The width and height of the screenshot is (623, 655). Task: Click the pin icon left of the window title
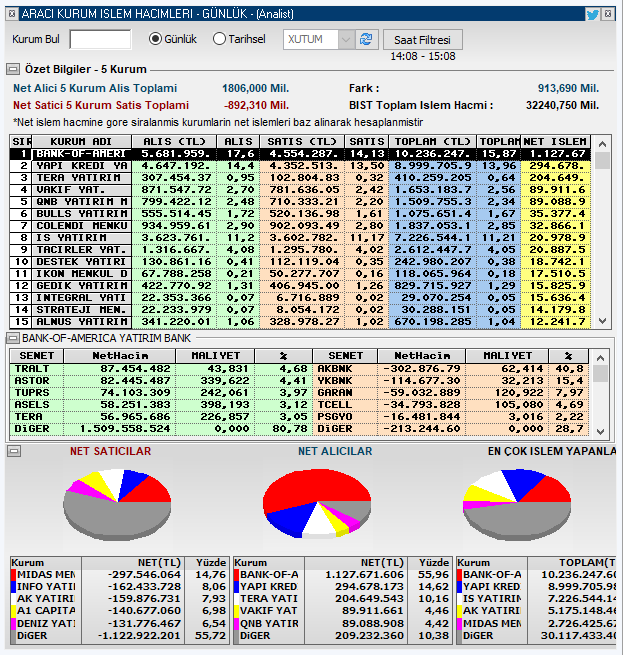coord(12,14)
